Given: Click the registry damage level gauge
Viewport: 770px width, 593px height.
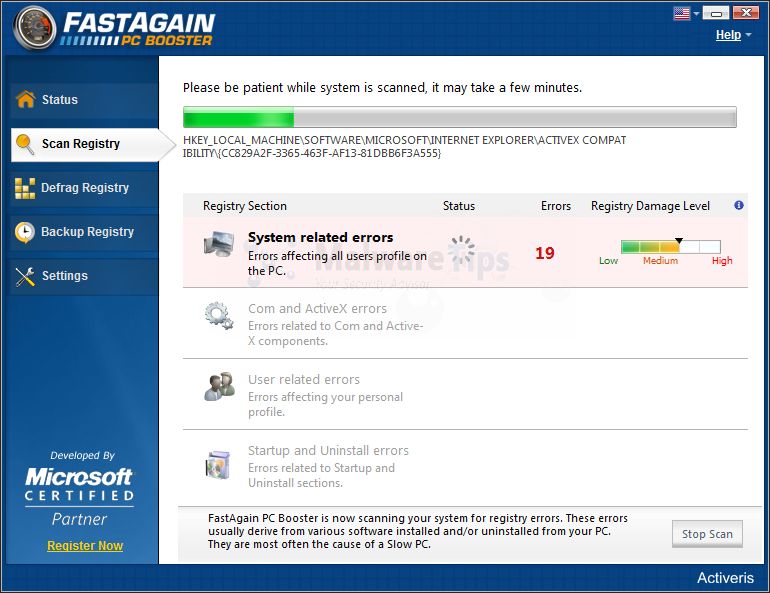Looking at the screenshot, I should tap(671, 246).
